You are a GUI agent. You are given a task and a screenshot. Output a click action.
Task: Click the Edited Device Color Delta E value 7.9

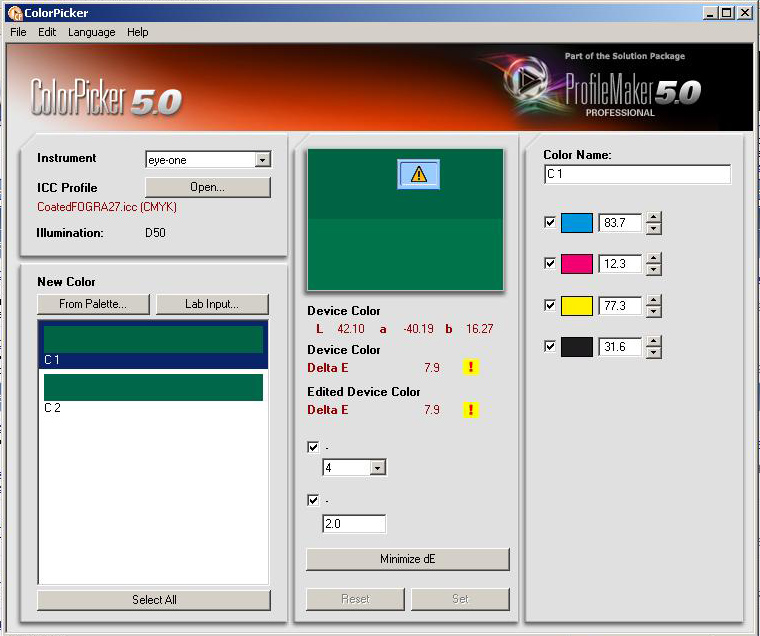pos(432,410)
